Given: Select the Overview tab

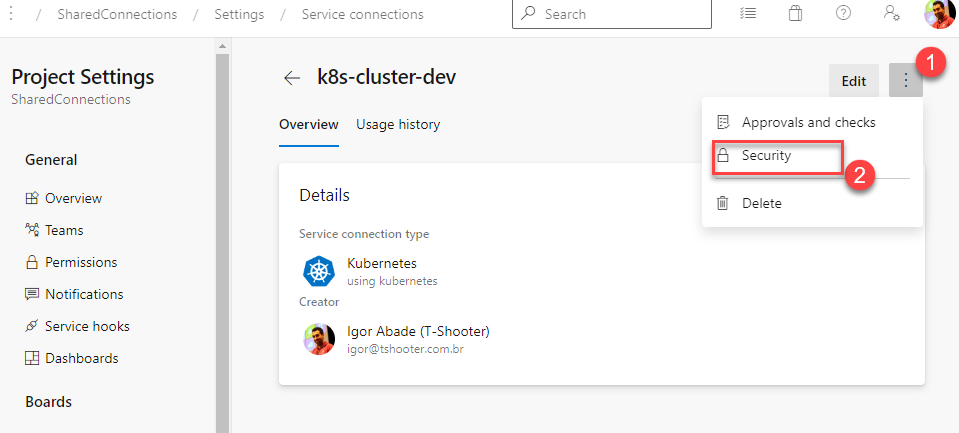Looking at the screenshot, I should (309, 125).
